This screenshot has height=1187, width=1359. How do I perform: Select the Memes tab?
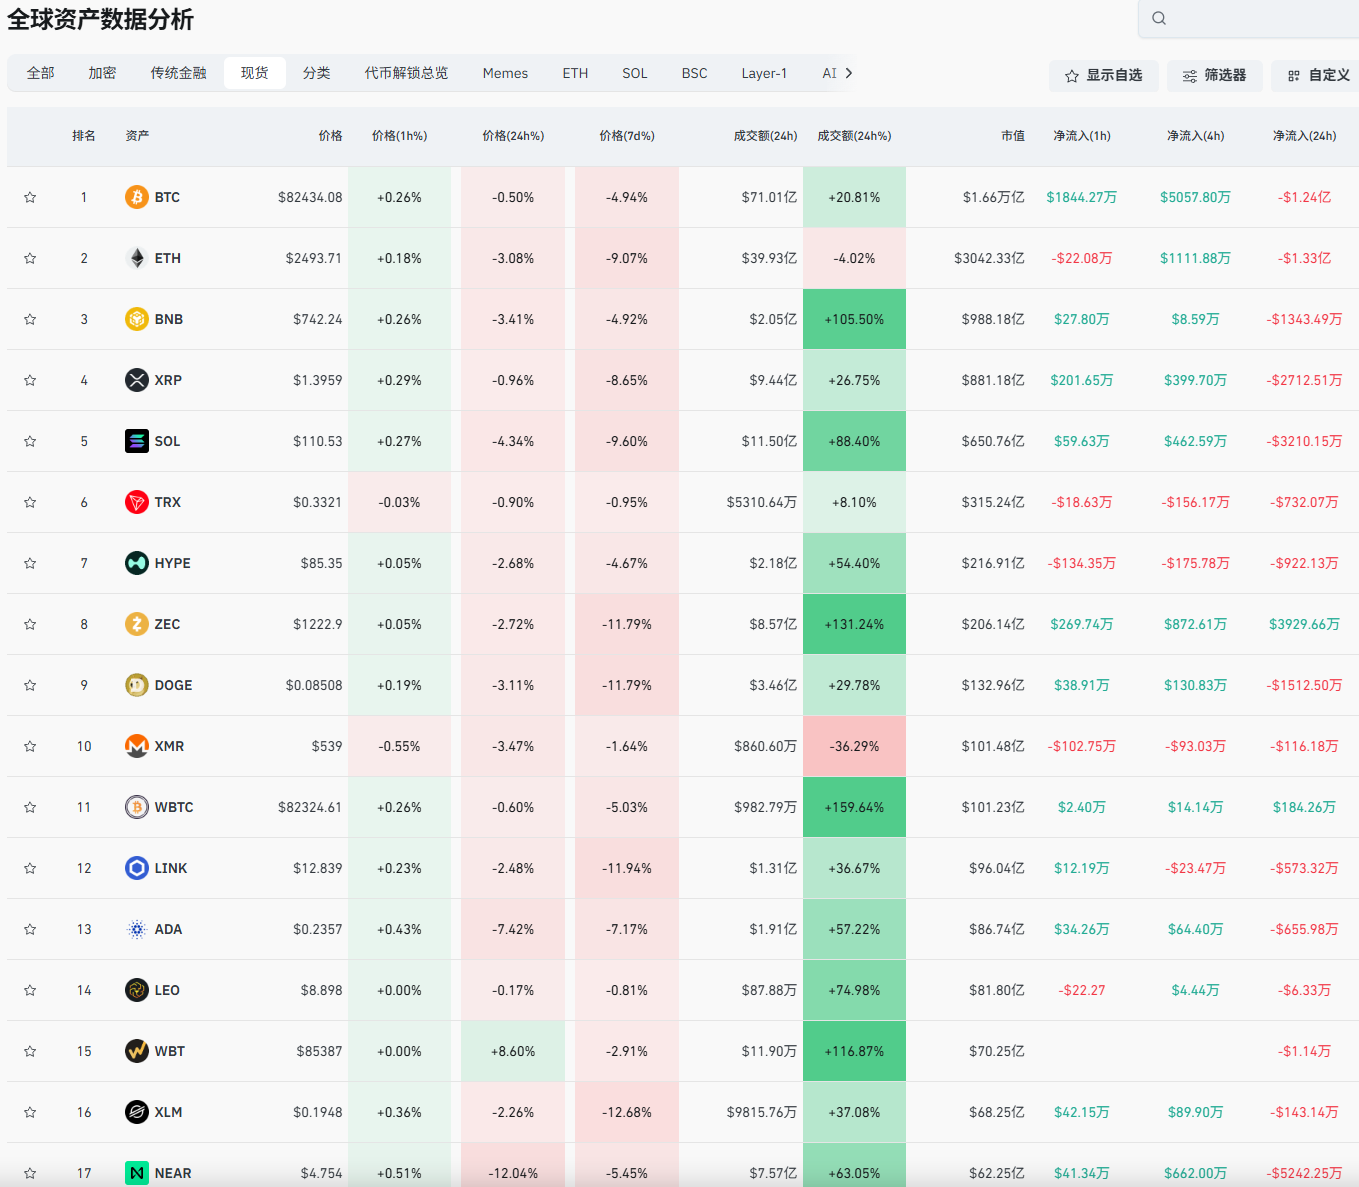(505, 73)
